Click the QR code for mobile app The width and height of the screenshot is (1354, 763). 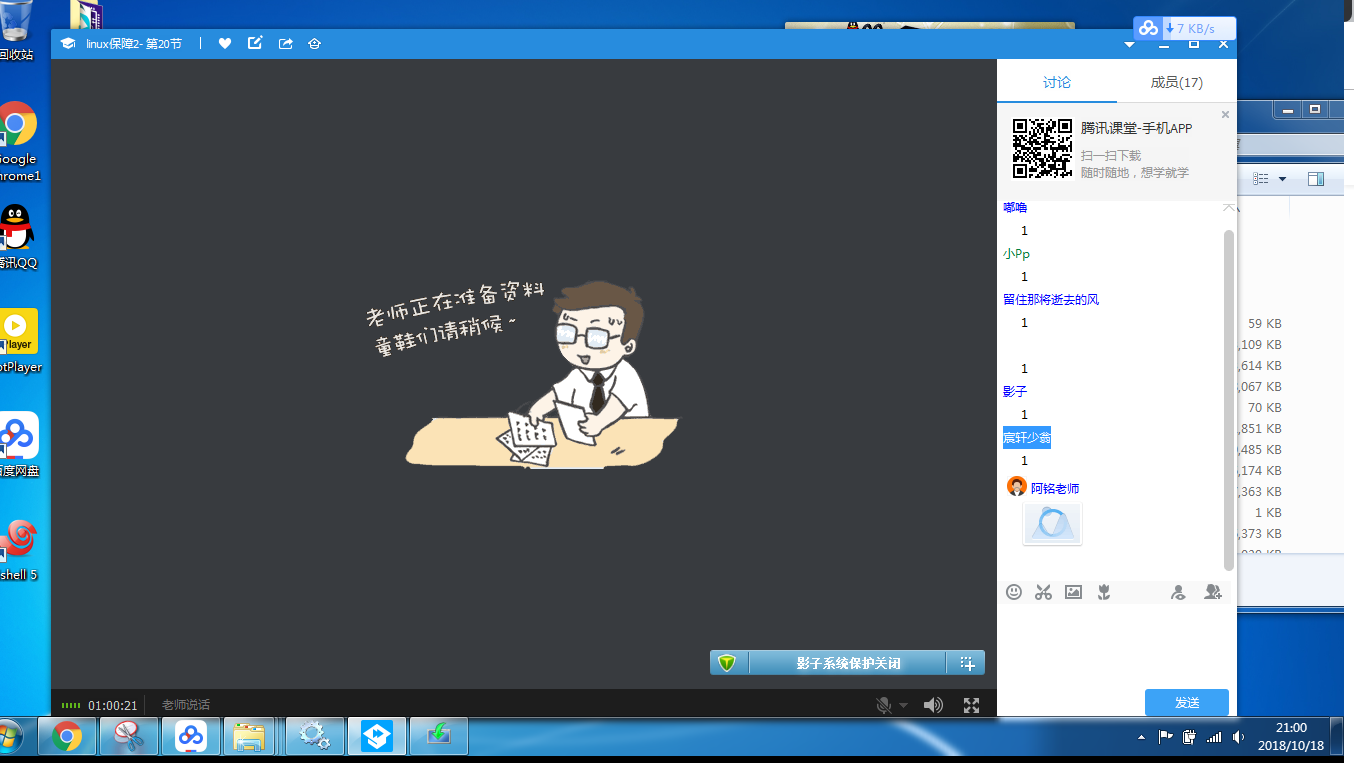[1043, 148]
